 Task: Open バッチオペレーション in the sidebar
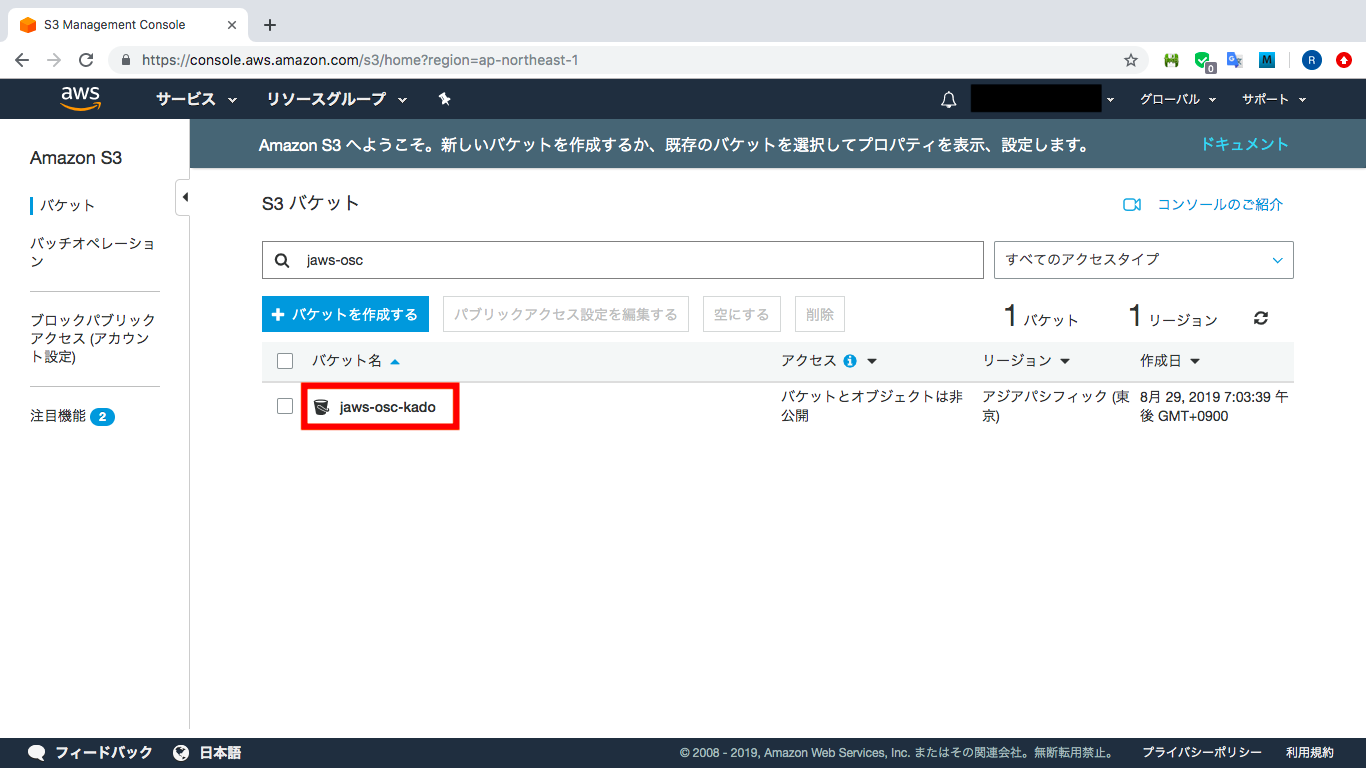click(x=92, y=252)
